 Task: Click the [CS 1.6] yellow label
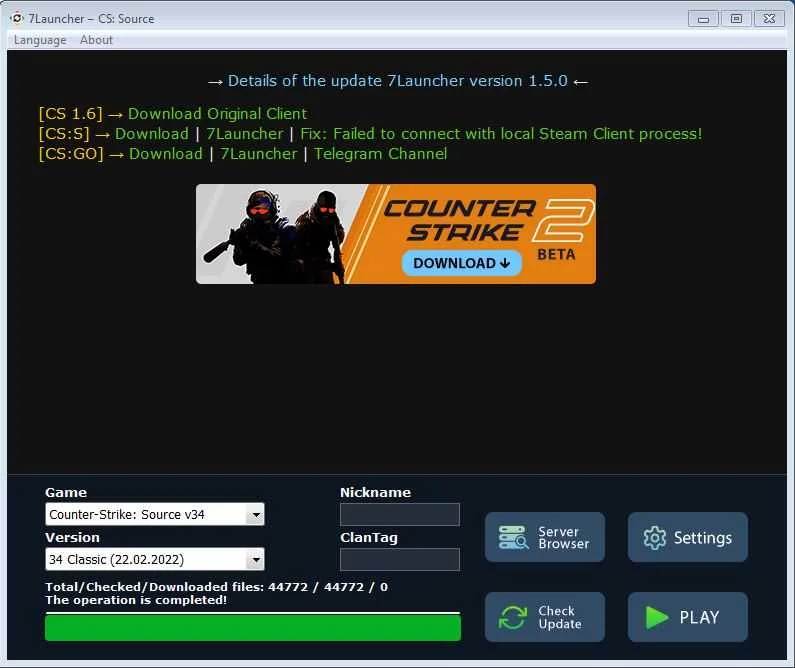[x=70, y=114]
